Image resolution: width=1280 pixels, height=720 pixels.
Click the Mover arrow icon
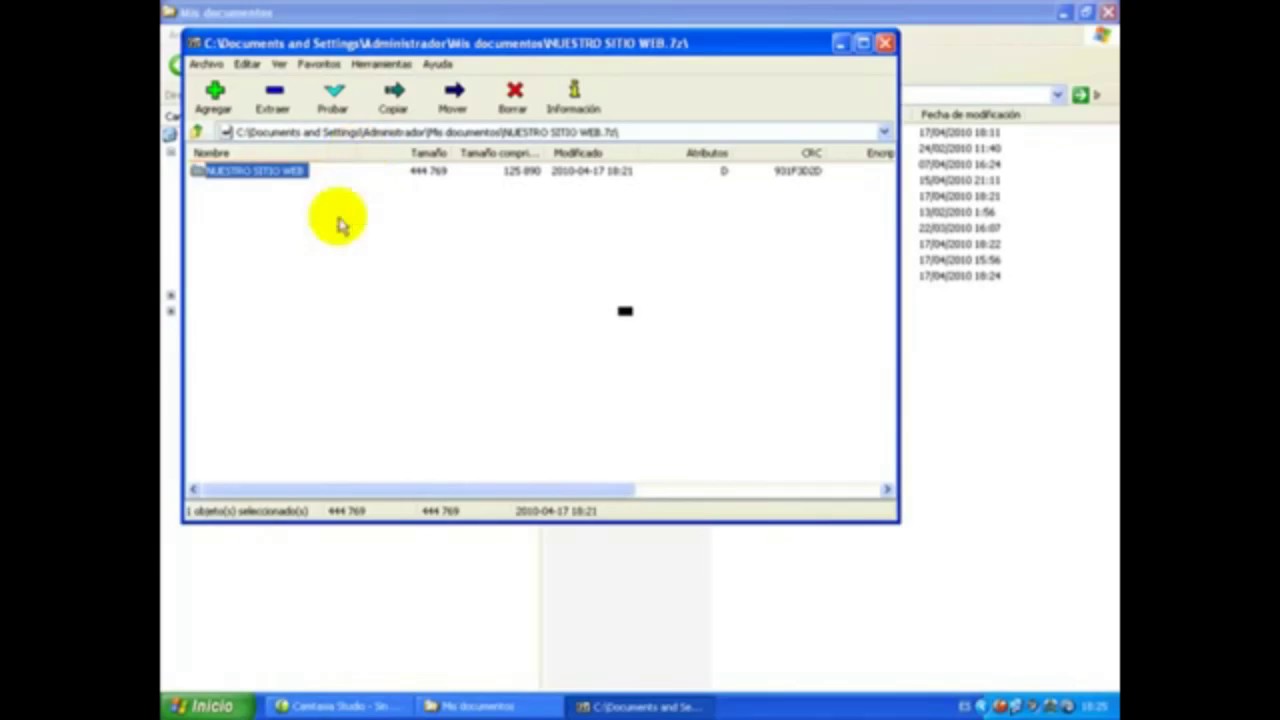point(454,91)
